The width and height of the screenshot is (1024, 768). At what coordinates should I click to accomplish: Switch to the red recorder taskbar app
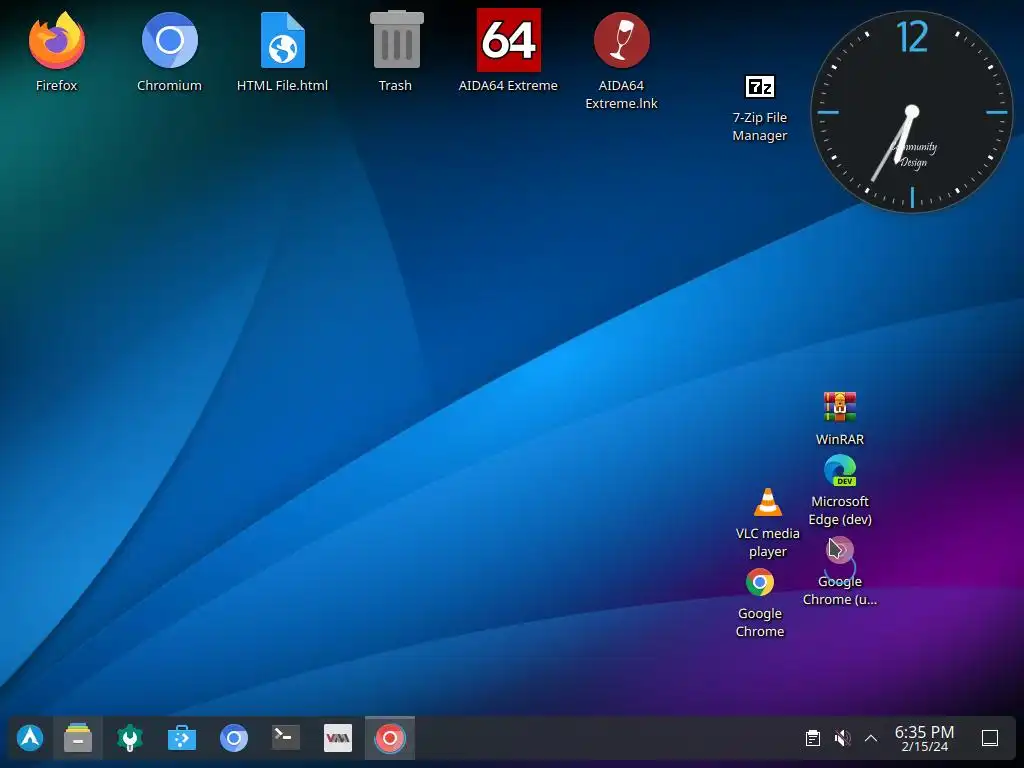(x=390, y=738)
